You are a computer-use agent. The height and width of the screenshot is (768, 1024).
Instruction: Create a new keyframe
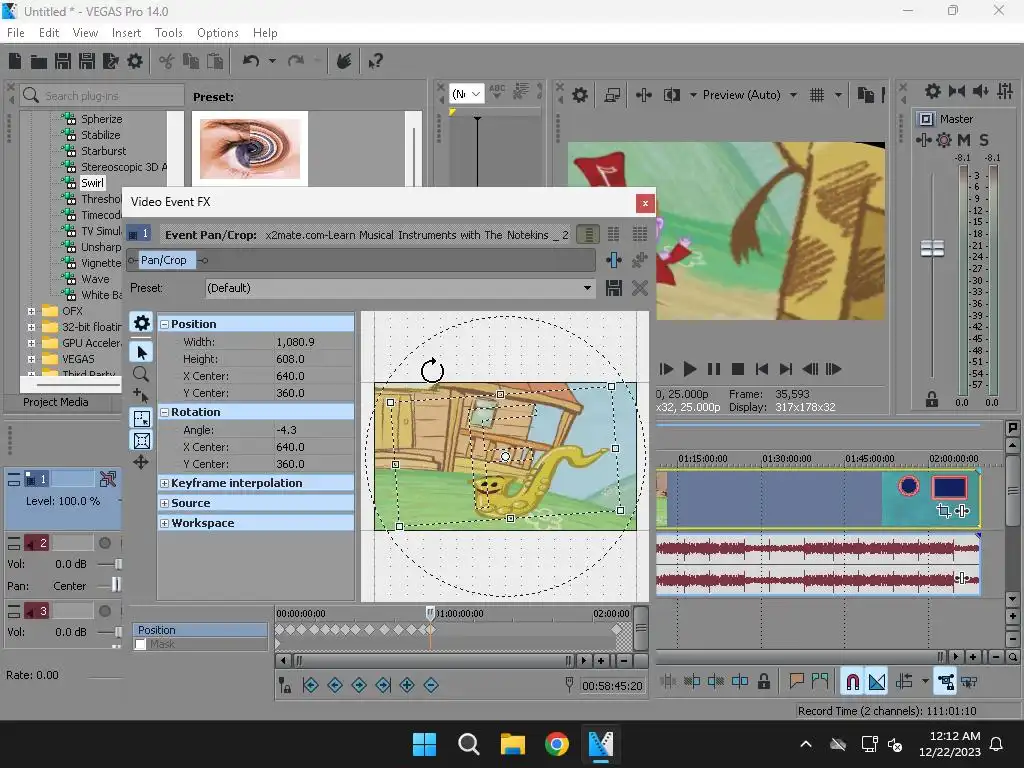click(407, 685)
